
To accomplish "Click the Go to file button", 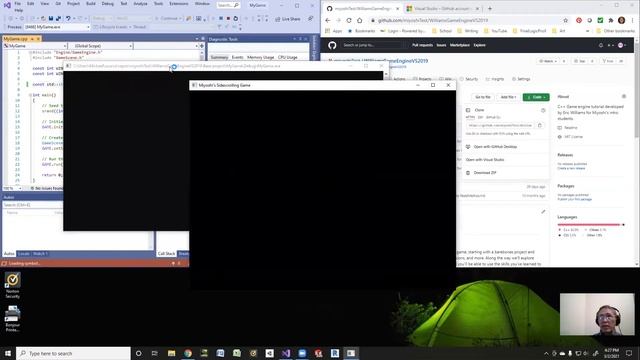I will pos(483,97).
